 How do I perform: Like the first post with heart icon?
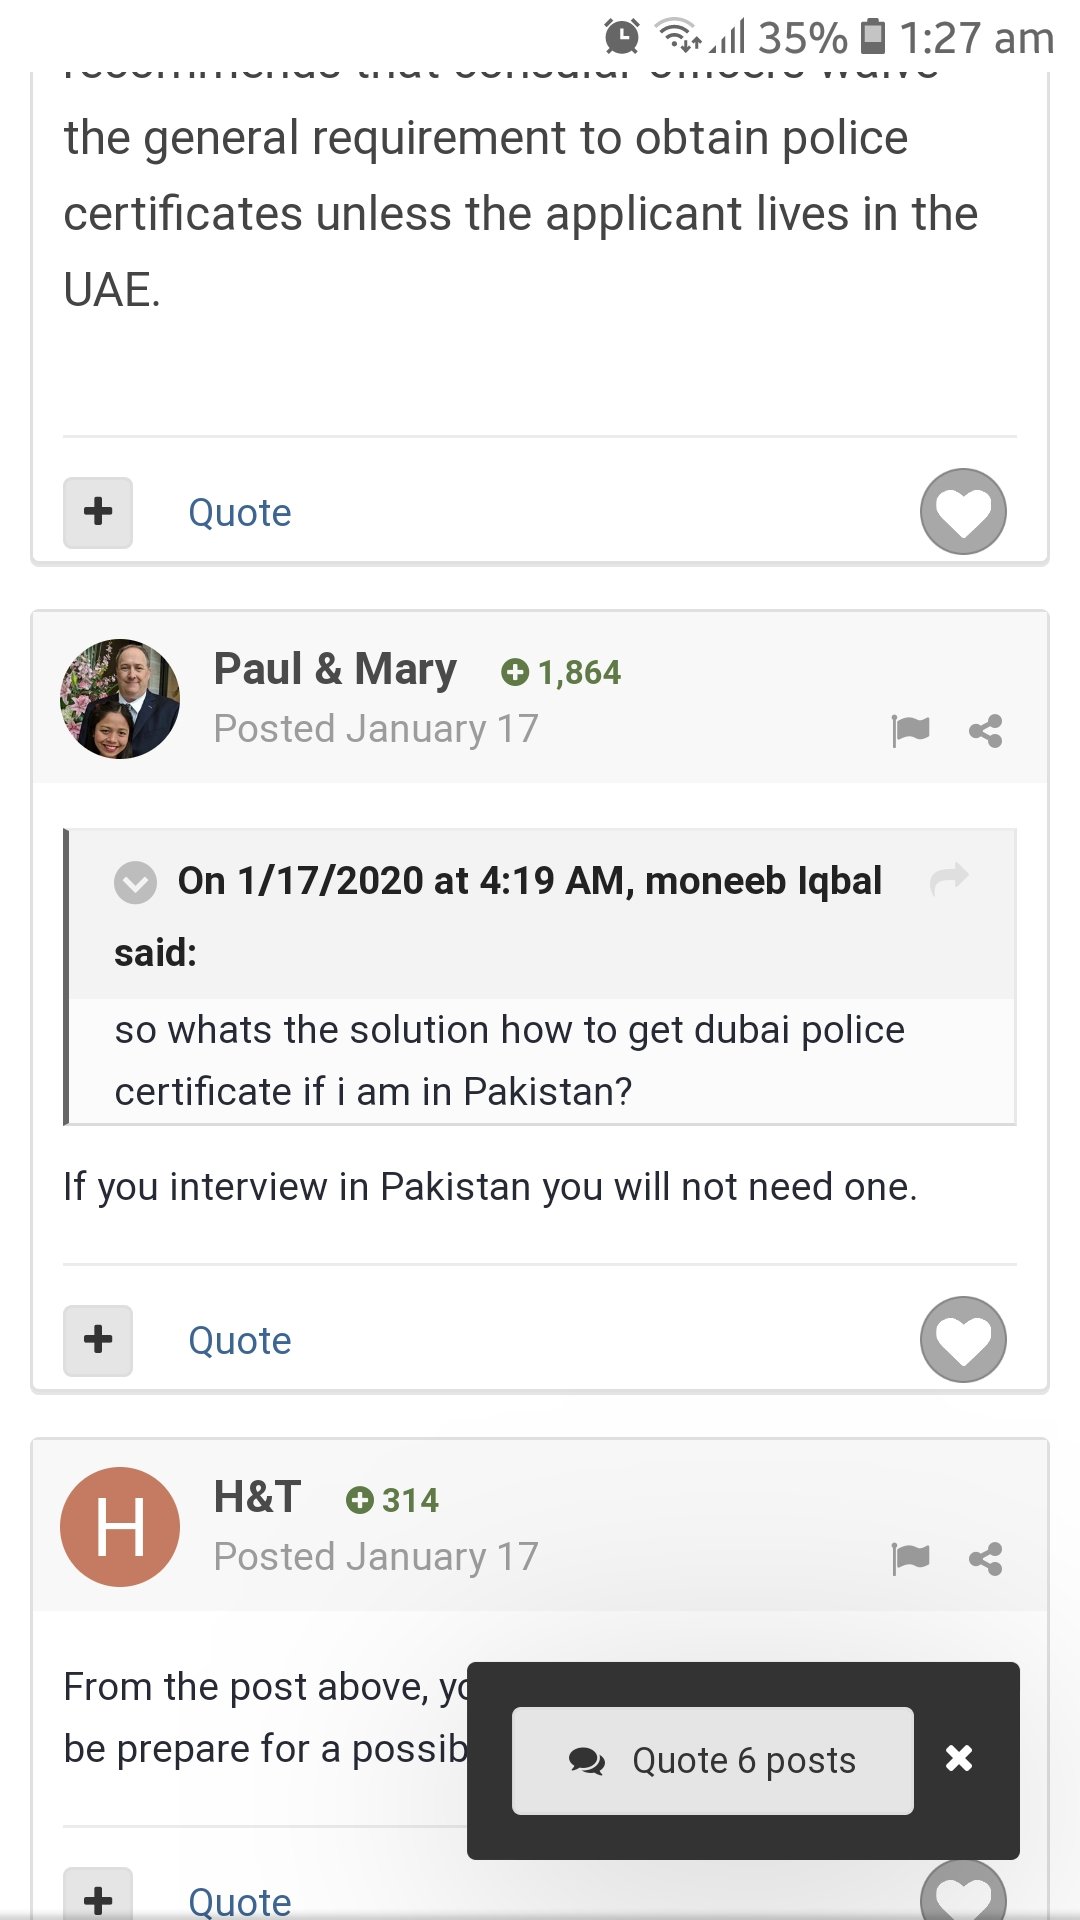tap(963, 511)
